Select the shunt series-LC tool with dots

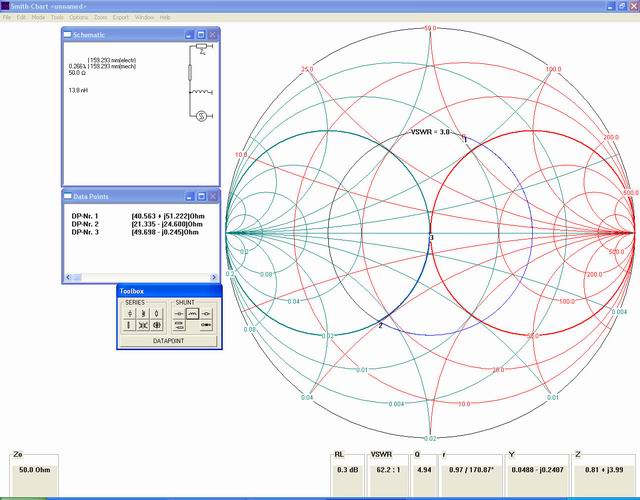(206, 325)
